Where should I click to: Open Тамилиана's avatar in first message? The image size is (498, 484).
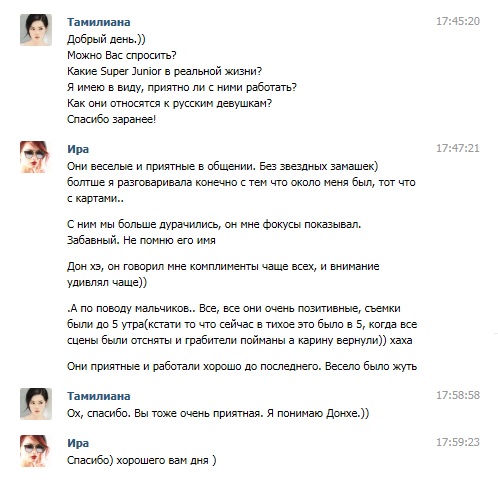[x=36, y=30]
